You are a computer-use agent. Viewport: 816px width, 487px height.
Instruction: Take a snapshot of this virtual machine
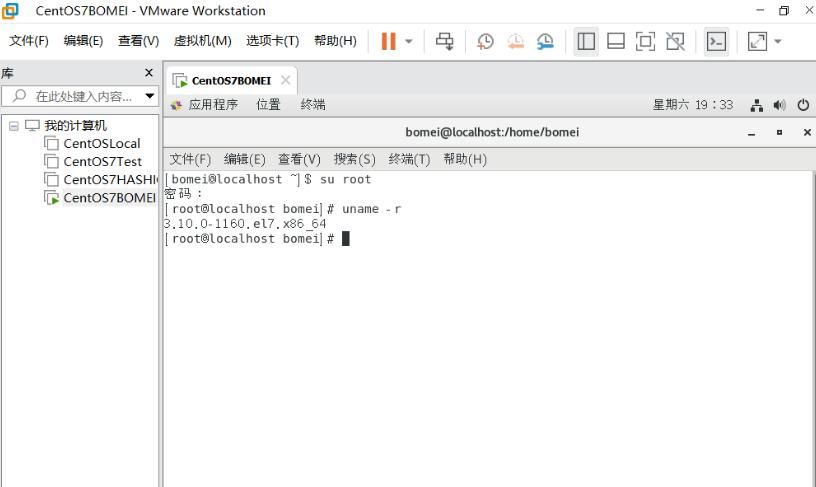click(x=485, y=41)
